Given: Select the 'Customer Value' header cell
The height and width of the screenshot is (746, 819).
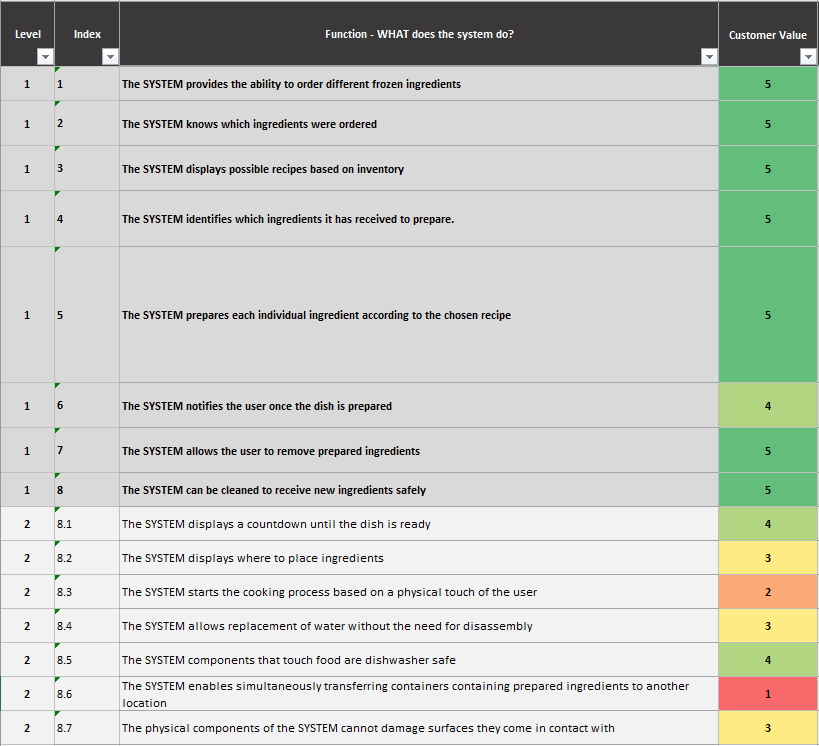Looking at the screenshot, I should tap(768, 34).
